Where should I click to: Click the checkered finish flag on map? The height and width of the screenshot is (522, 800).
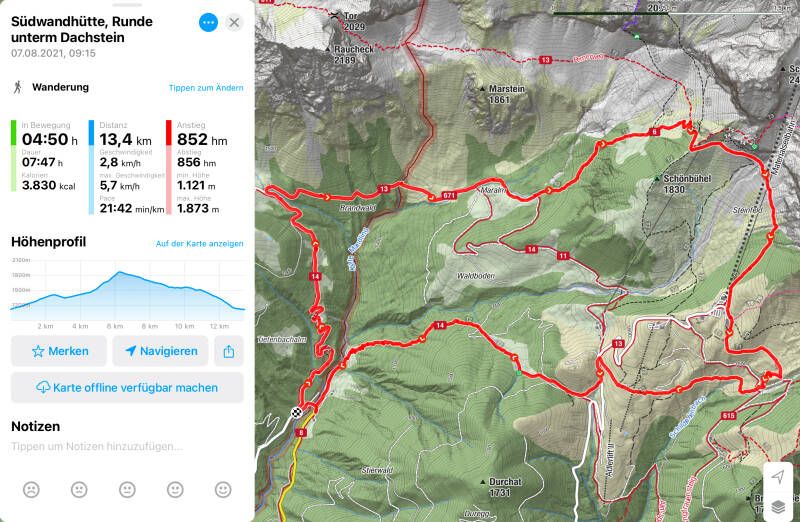click(x=296, y=412)
